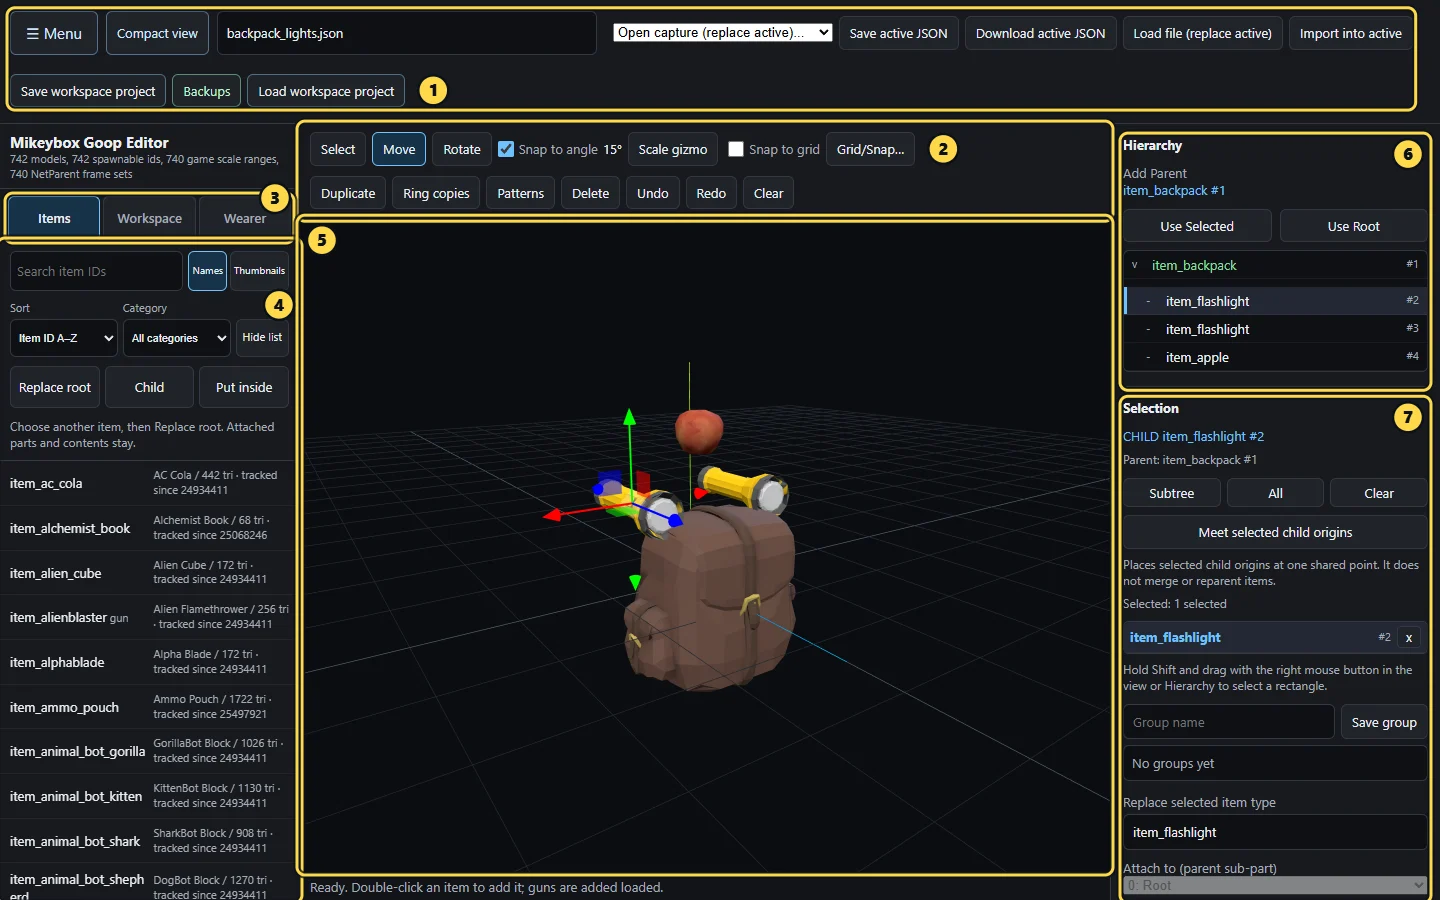Switch to the Workspace tab
Viewport: 1440px width, 900px height.
pyautogui.click(x=149, y=218)
